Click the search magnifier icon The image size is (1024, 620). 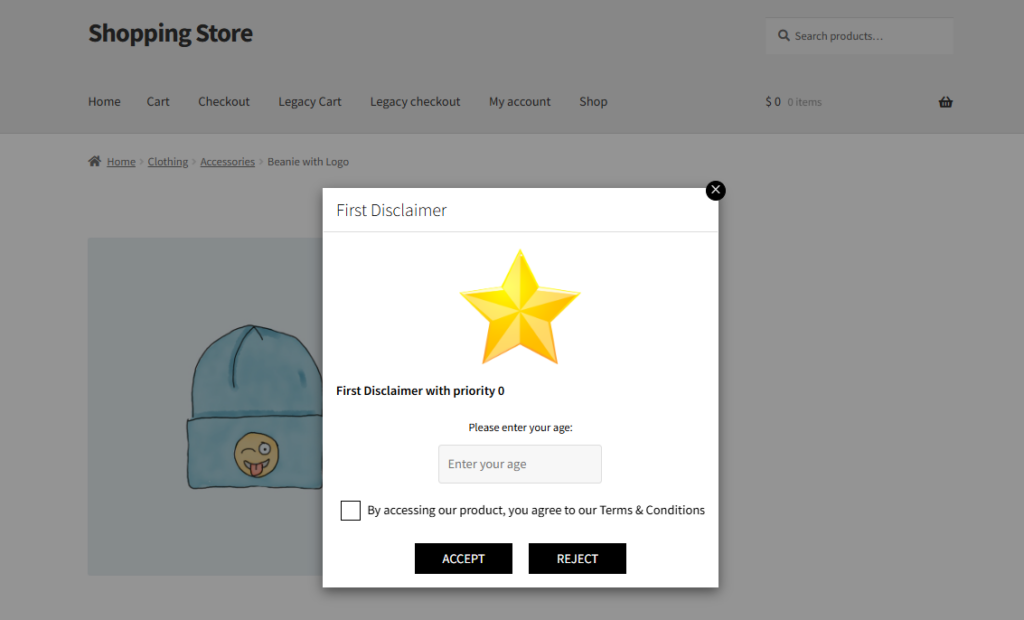[x=784, y=35]
